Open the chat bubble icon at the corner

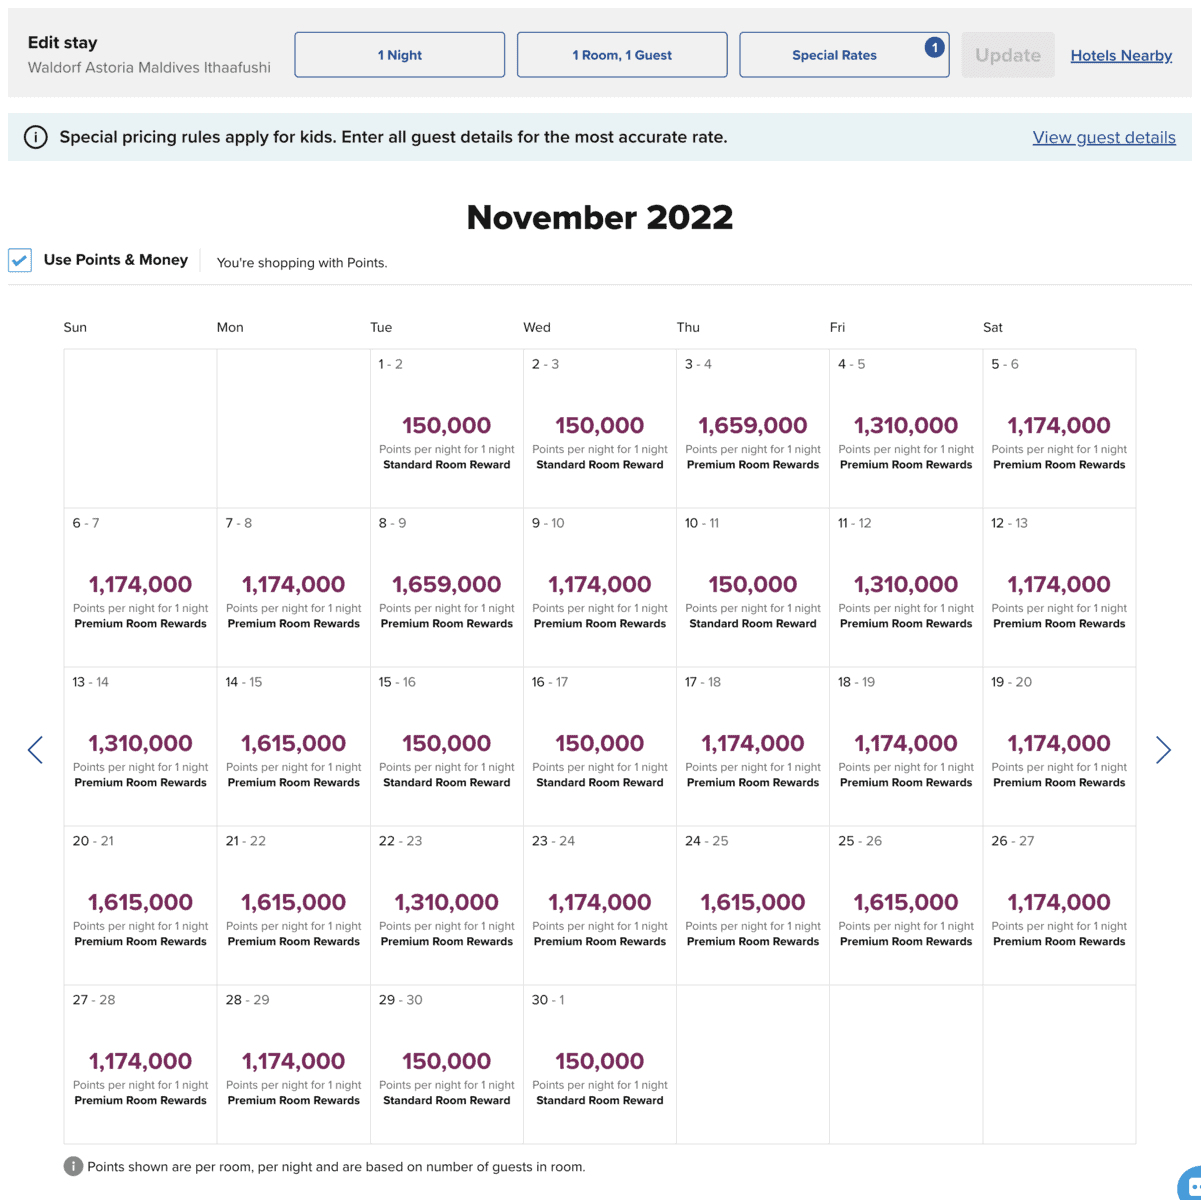pyautogui.click(x=1190, y=1184)
